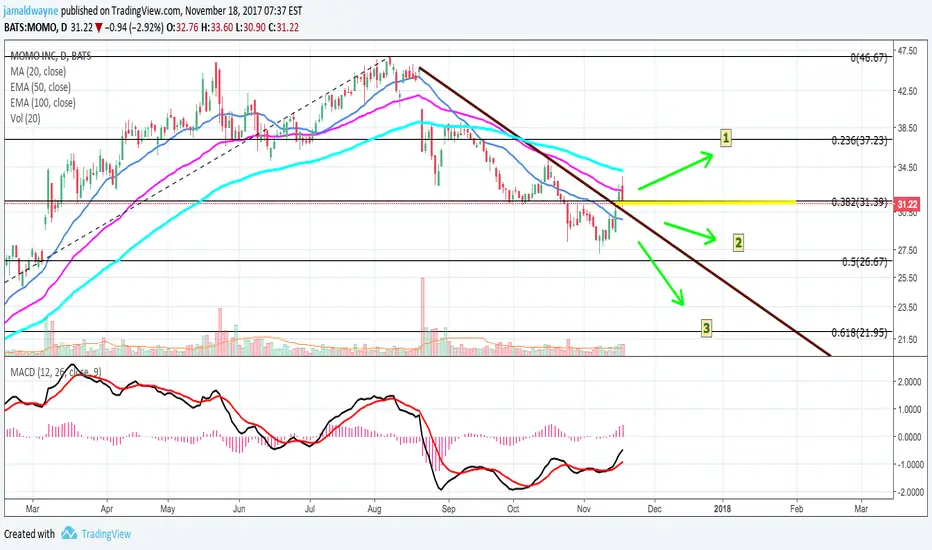Click the 23.50 price axis label
Image resolution: width=932 pixels, height=550 pixels.
(907, 307)
